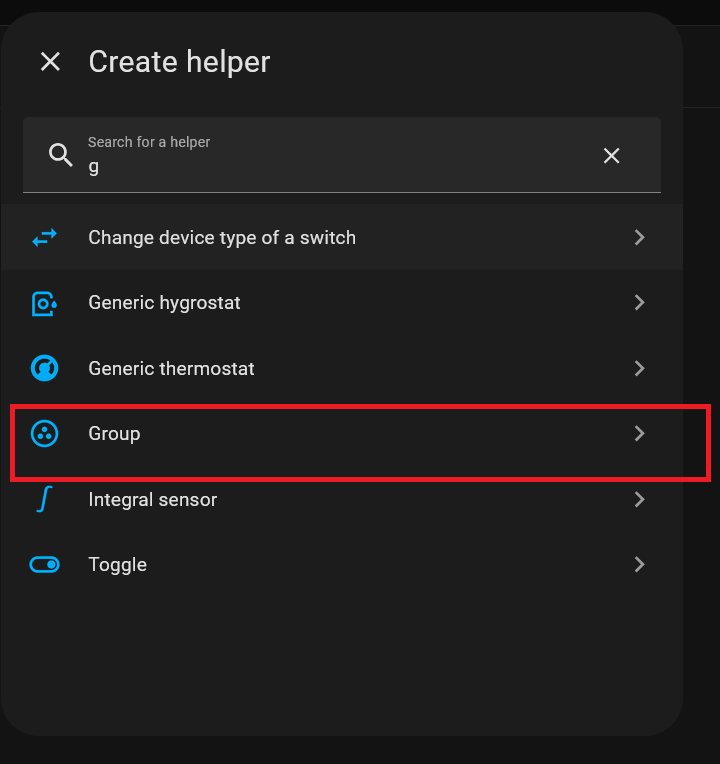Click the Toggle helper icon
This screenshot has width=720, height=764.
pyautogui.click(x=44, y=565)
